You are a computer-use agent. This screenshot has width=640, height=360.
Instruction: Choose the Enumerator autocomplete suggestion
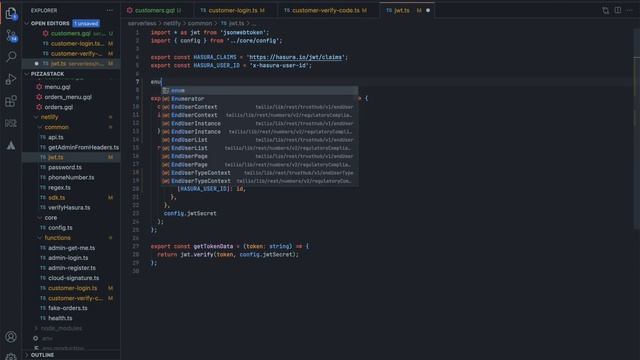pyautogui.click(x=260, y=99)
